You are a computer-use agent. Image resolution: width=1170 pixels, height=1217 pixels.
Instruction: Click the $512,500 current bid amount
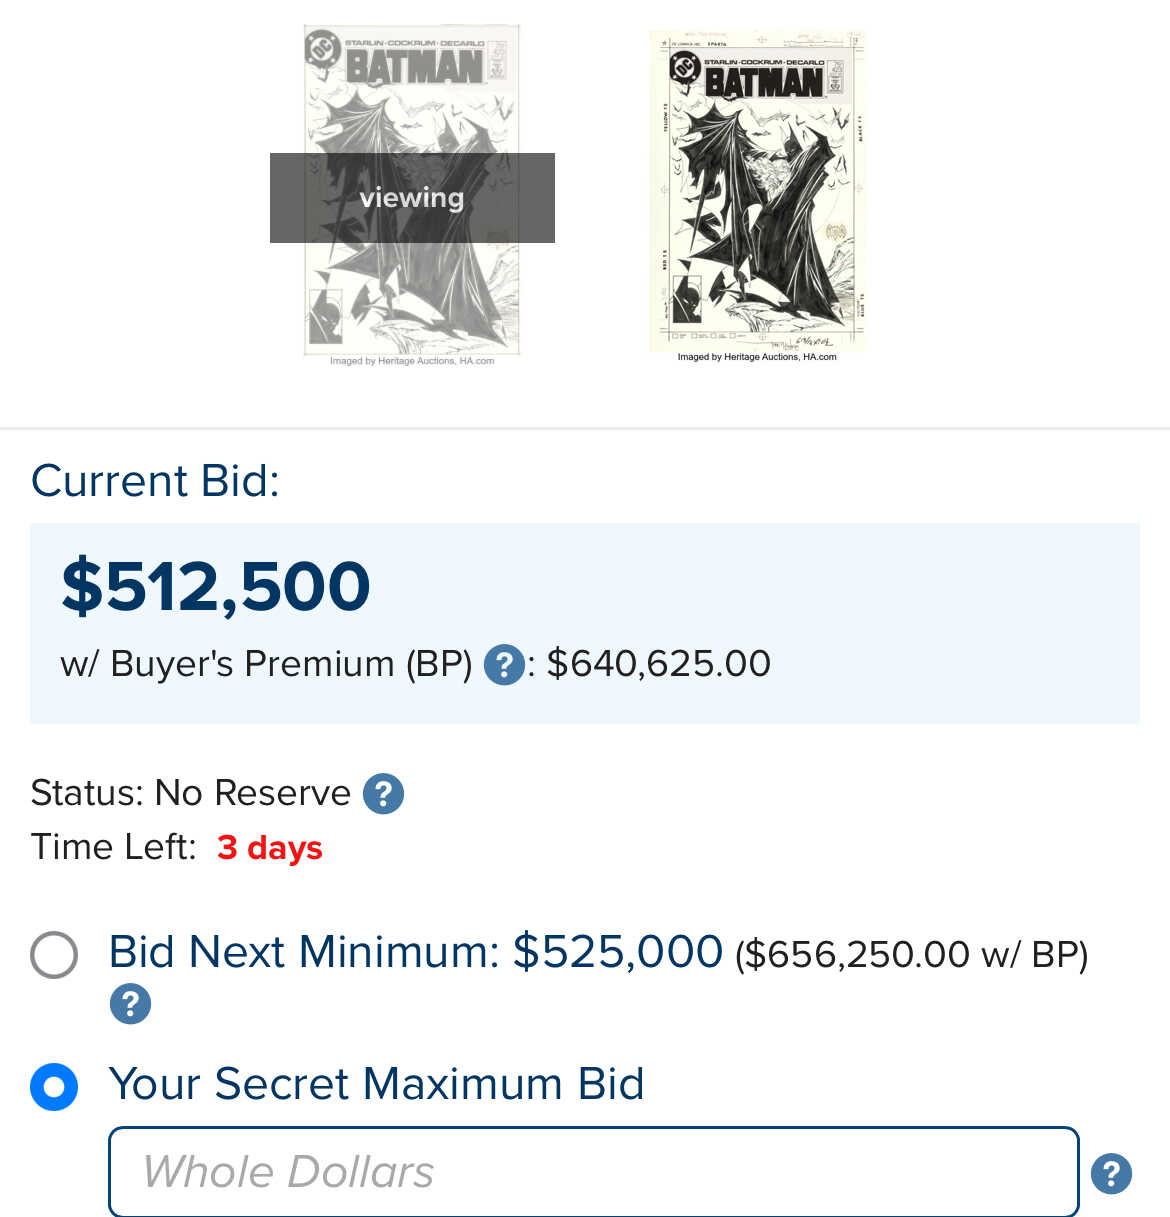(216, 586)
